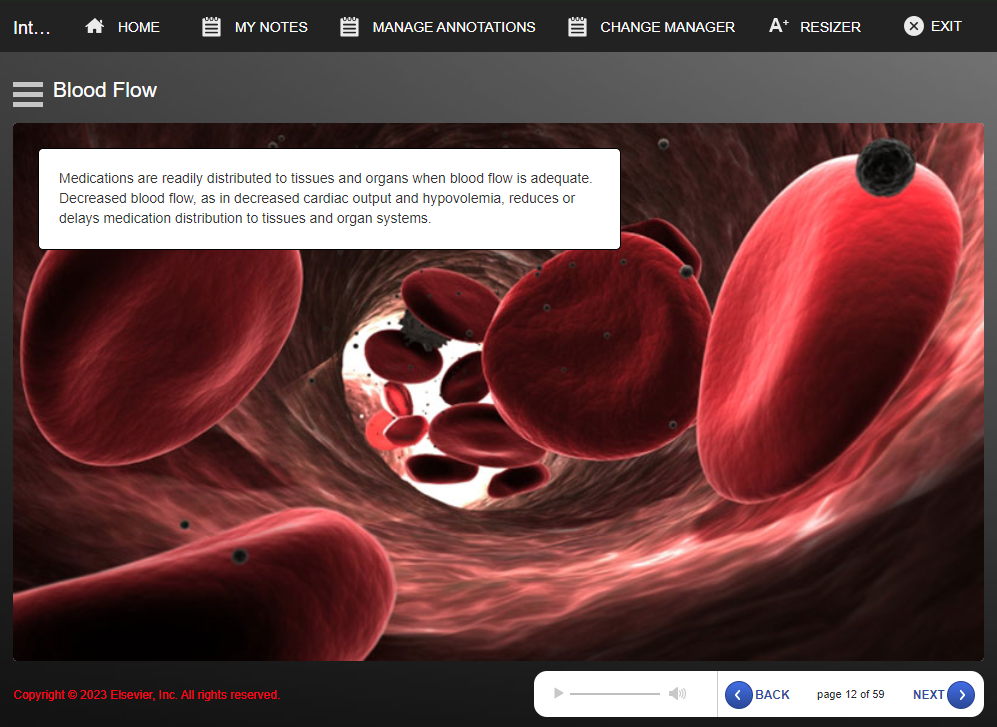Image resolution: width=997 pixels, height=727 pixels.
Task: Click the page 12 of 59 indicator
Action: (x=850, y=694)
